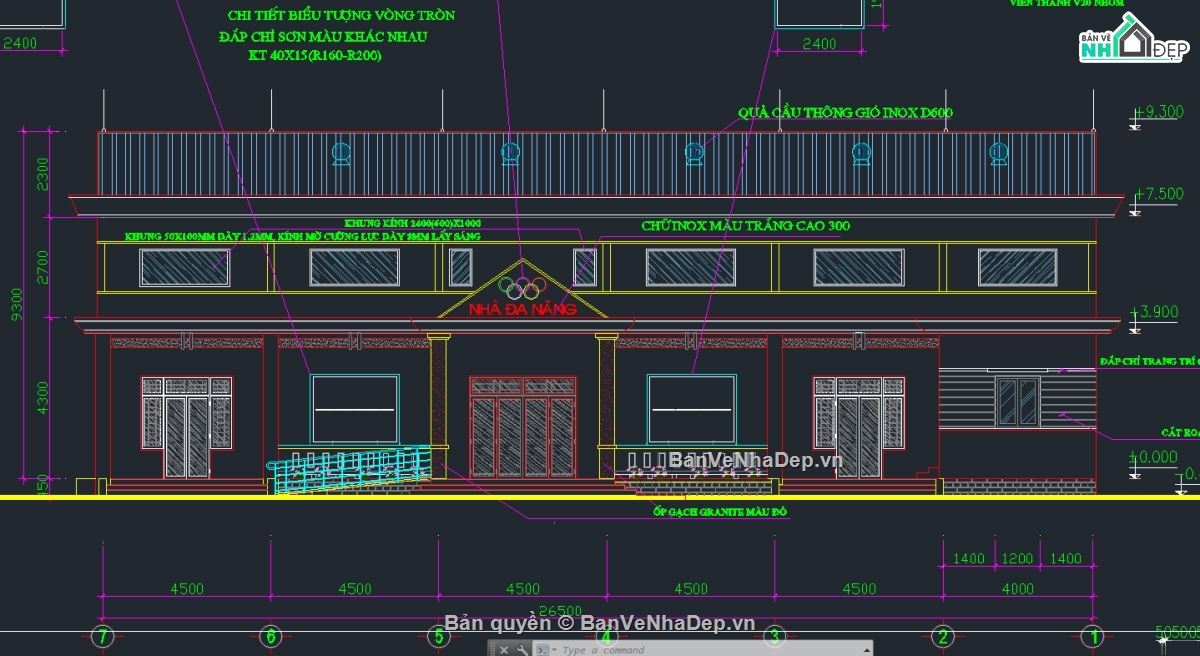Select grid bubble 1 at bottom right

tap(1090, 636)
